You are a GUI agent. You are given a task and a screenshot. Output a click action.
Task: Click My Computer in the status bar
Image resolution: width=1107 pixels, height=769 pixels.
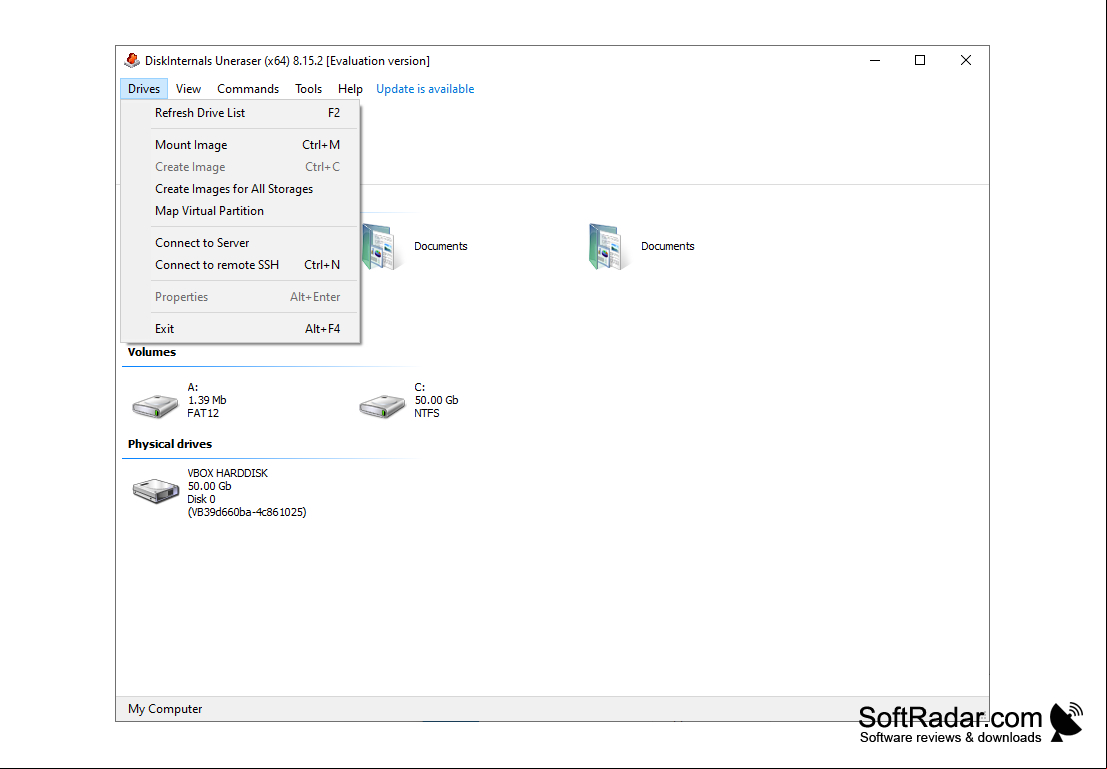[x=165, y=709]
